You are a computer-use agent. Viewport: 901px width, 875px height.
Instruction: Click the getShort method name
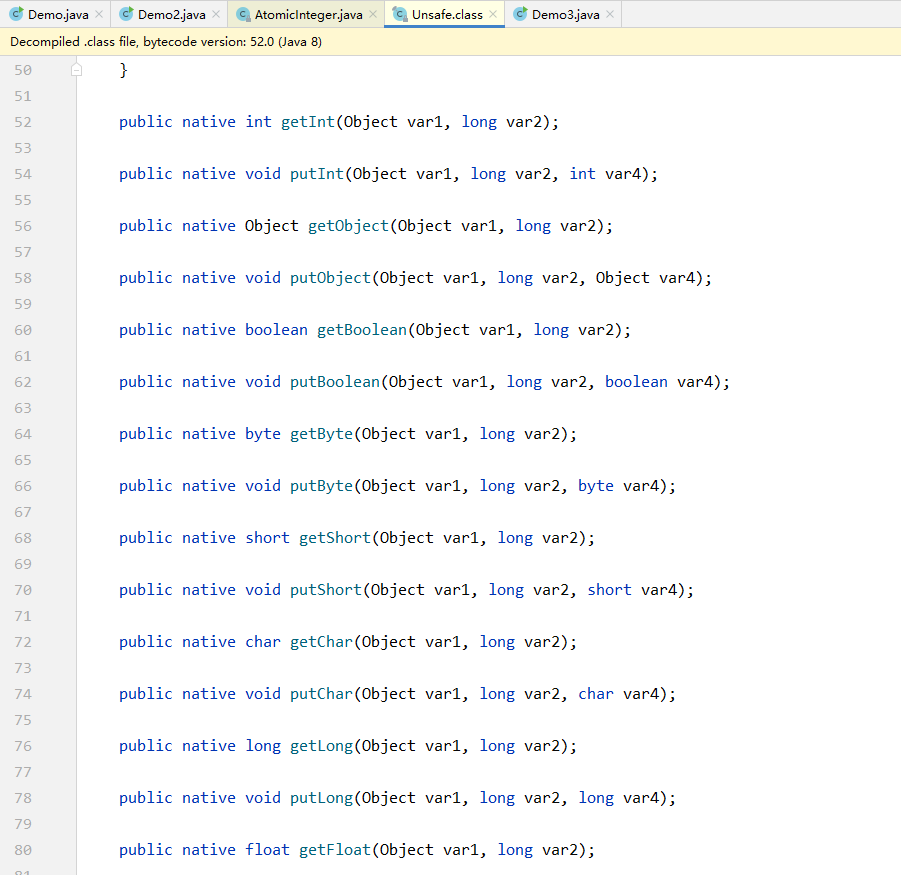coord(335,538)
